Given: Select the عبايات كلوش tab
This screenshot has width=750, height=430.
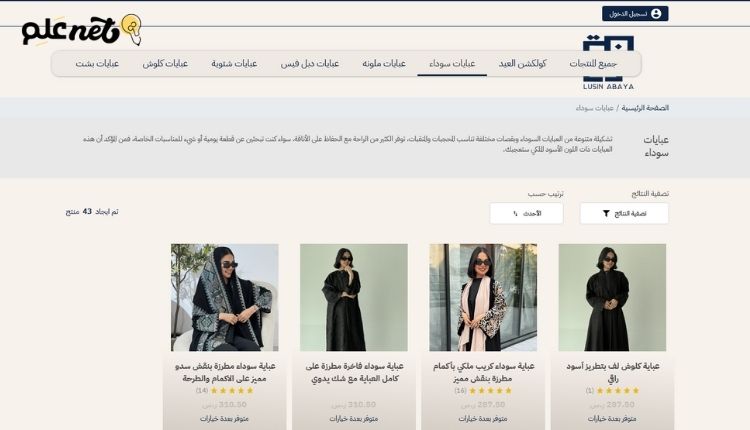Looking at the screenshot, I should tap(165, 63).
